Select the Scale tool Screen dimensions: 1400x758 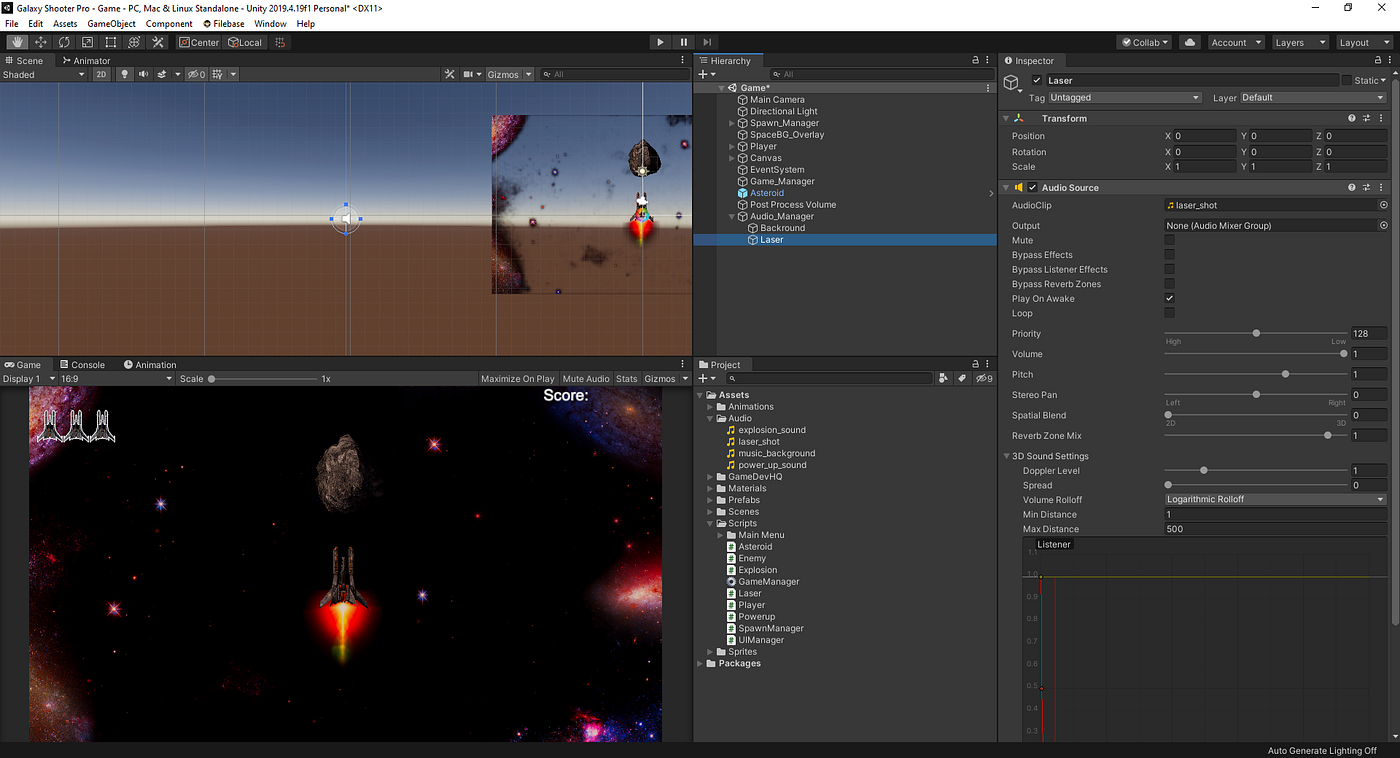tap(87, 42)
